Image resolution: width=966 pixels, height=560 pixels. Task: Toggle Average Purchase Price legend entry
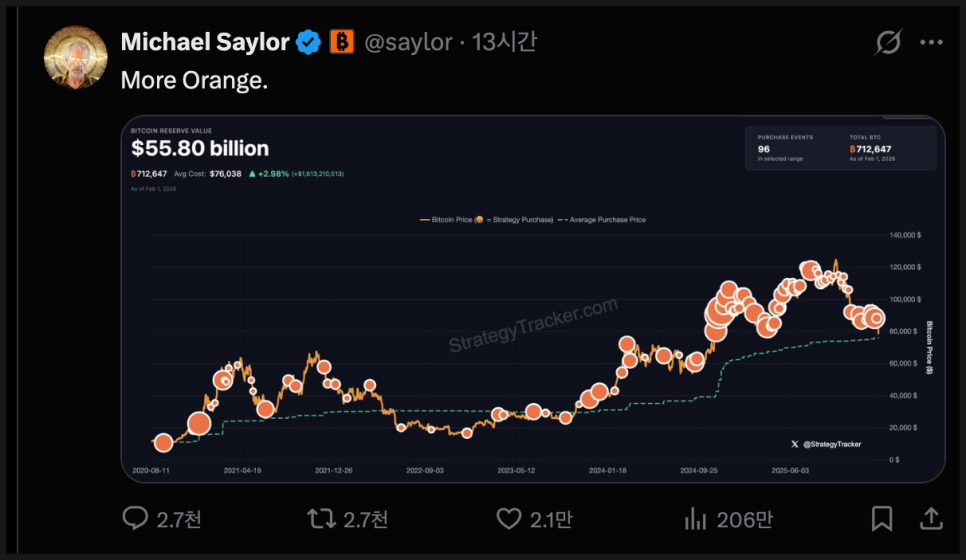(x=602, y=219)
